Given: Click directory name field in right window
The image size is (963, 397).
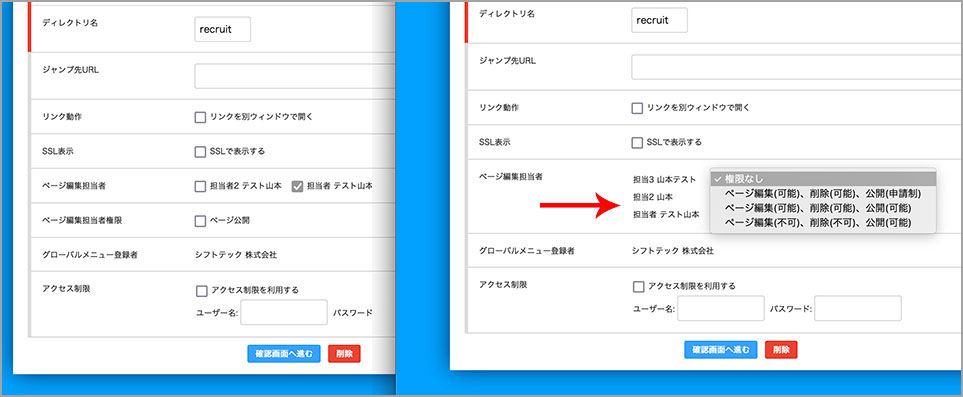Looking at the screenshot, I should point(659,20).
